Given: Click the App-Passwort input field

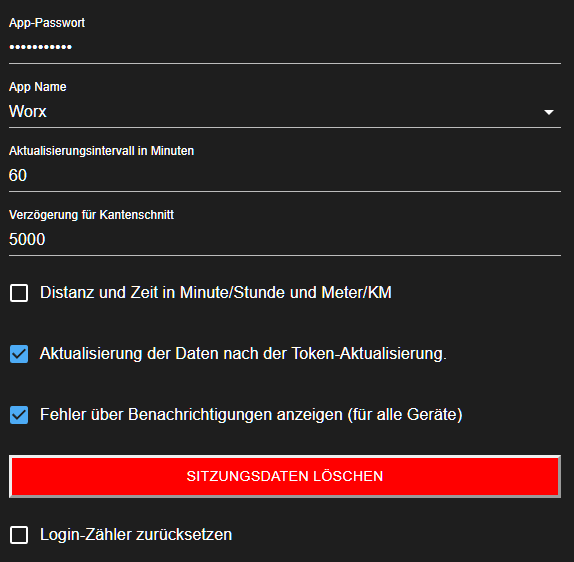Looking at the screenshot, I should tap(285, 47).
